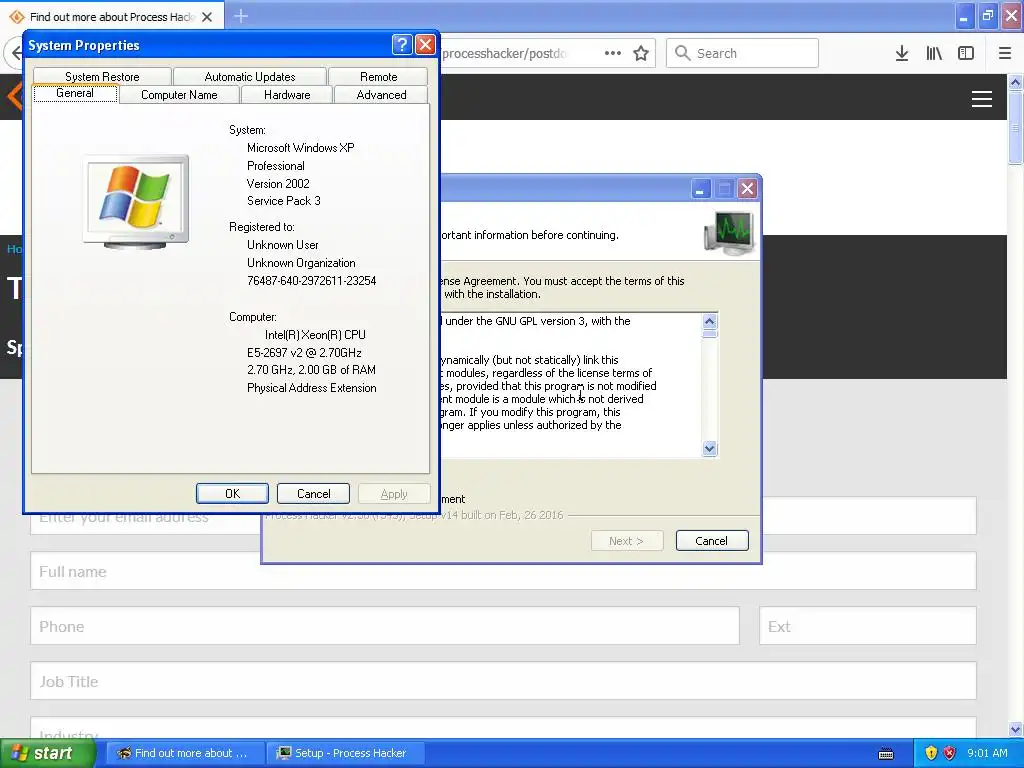
Task: Close the Process Hacker setup window
Action: coord(747,189)
